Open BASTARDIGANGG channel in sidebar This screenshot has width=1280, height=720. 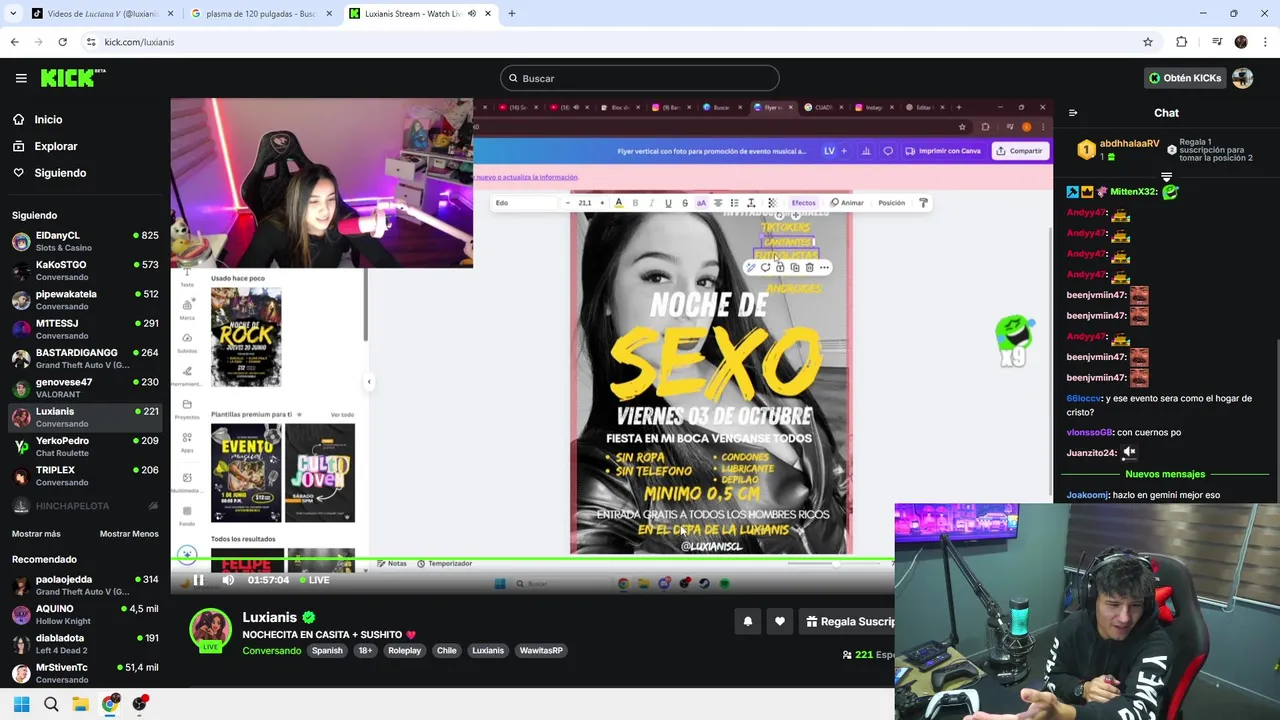coord(85,358)
